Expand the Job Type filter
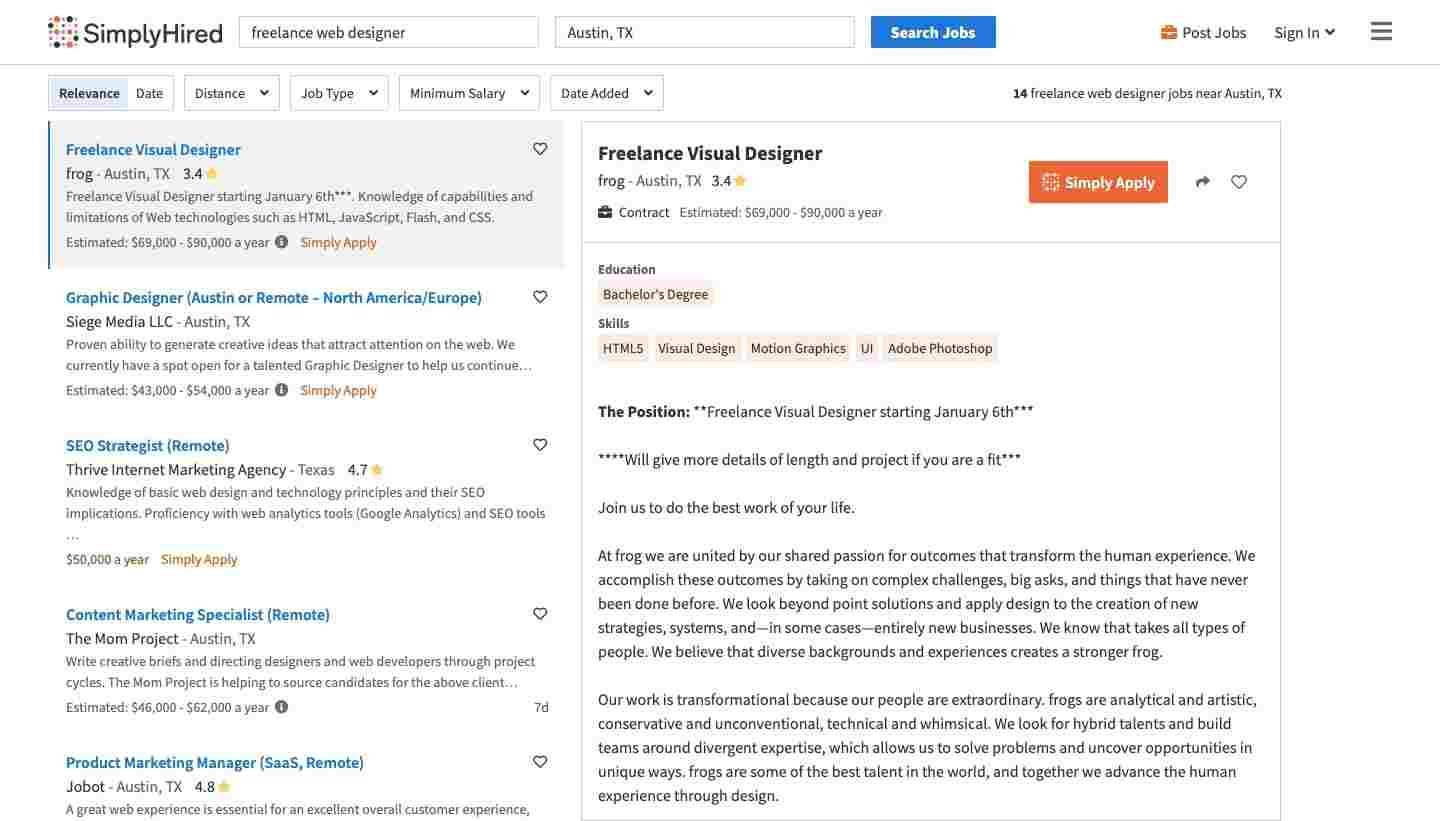This screenshot has height=821, width=1440. point(339,93)
